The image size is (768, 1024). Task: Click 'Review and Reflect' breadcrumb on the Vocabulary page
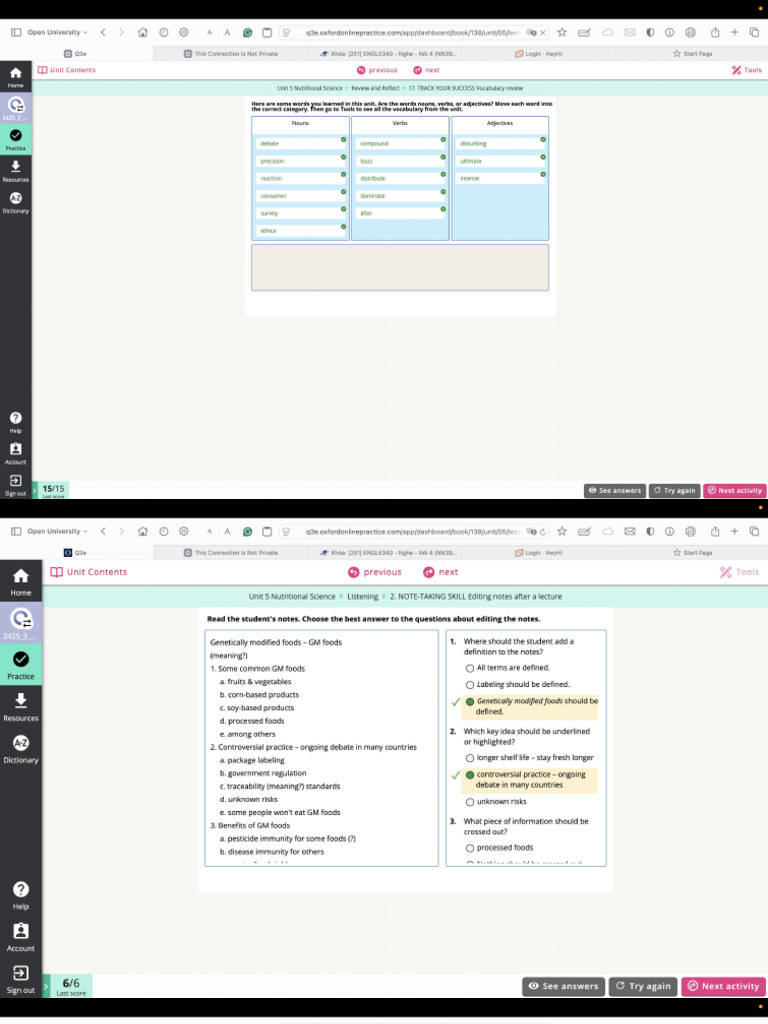tap(375, 88)
